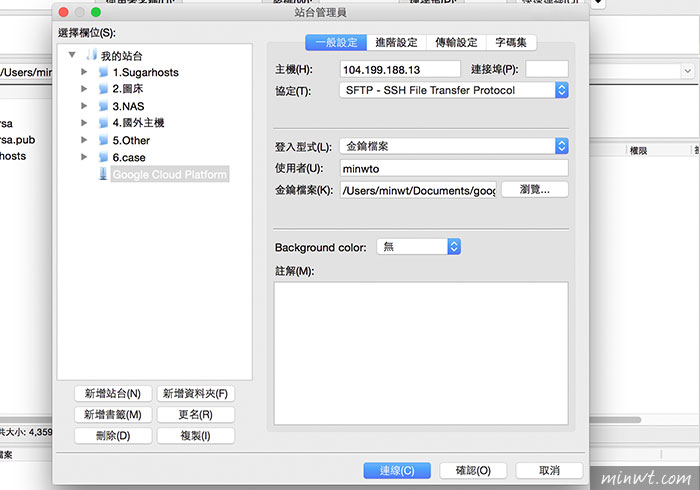
Task: Switch to the 字碼集 tab
Action: click(511, 42)
